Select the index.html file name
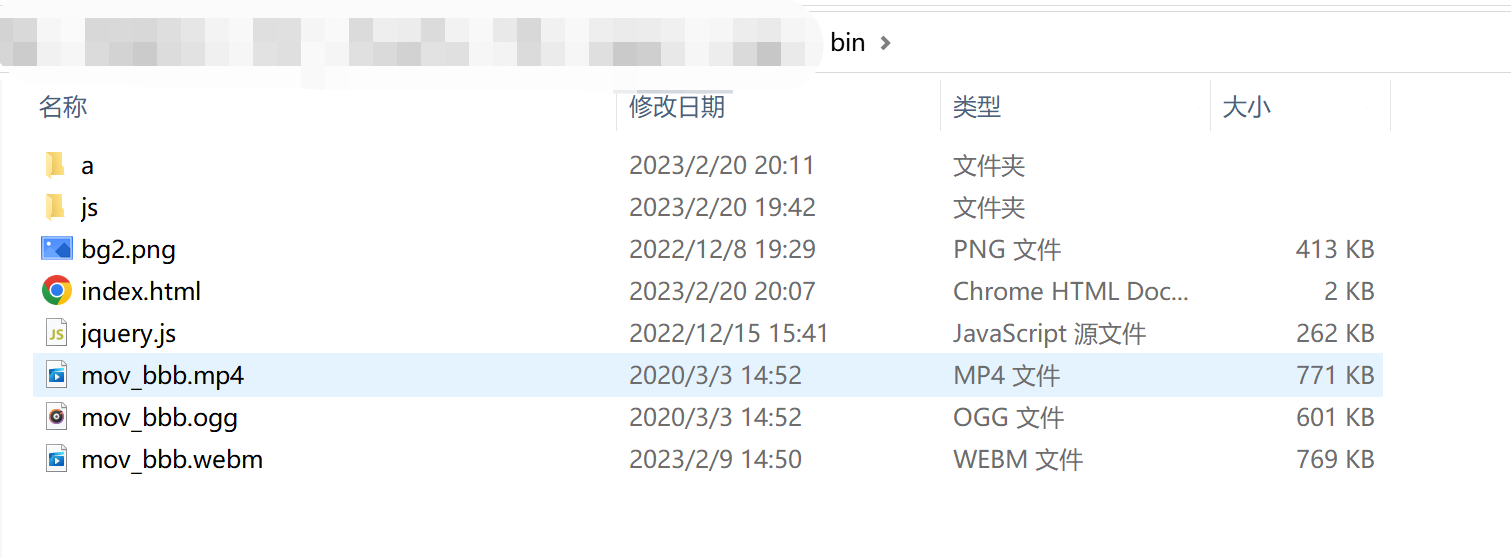This screenshot has width=1511, height=558. 141,291
